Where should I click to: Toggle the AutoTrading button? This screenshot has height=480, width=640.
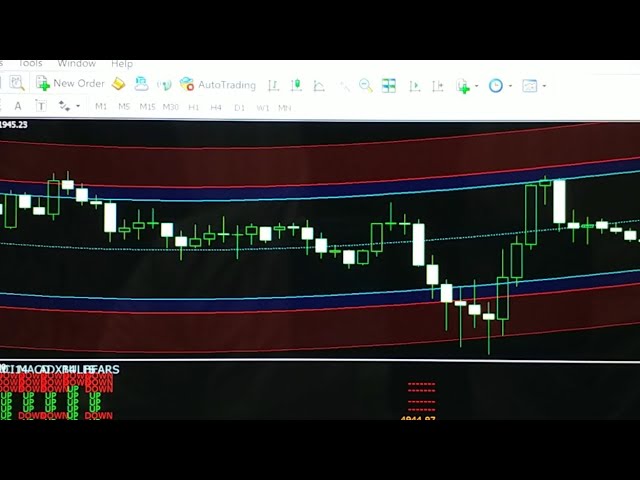click(x=218, y=85)
